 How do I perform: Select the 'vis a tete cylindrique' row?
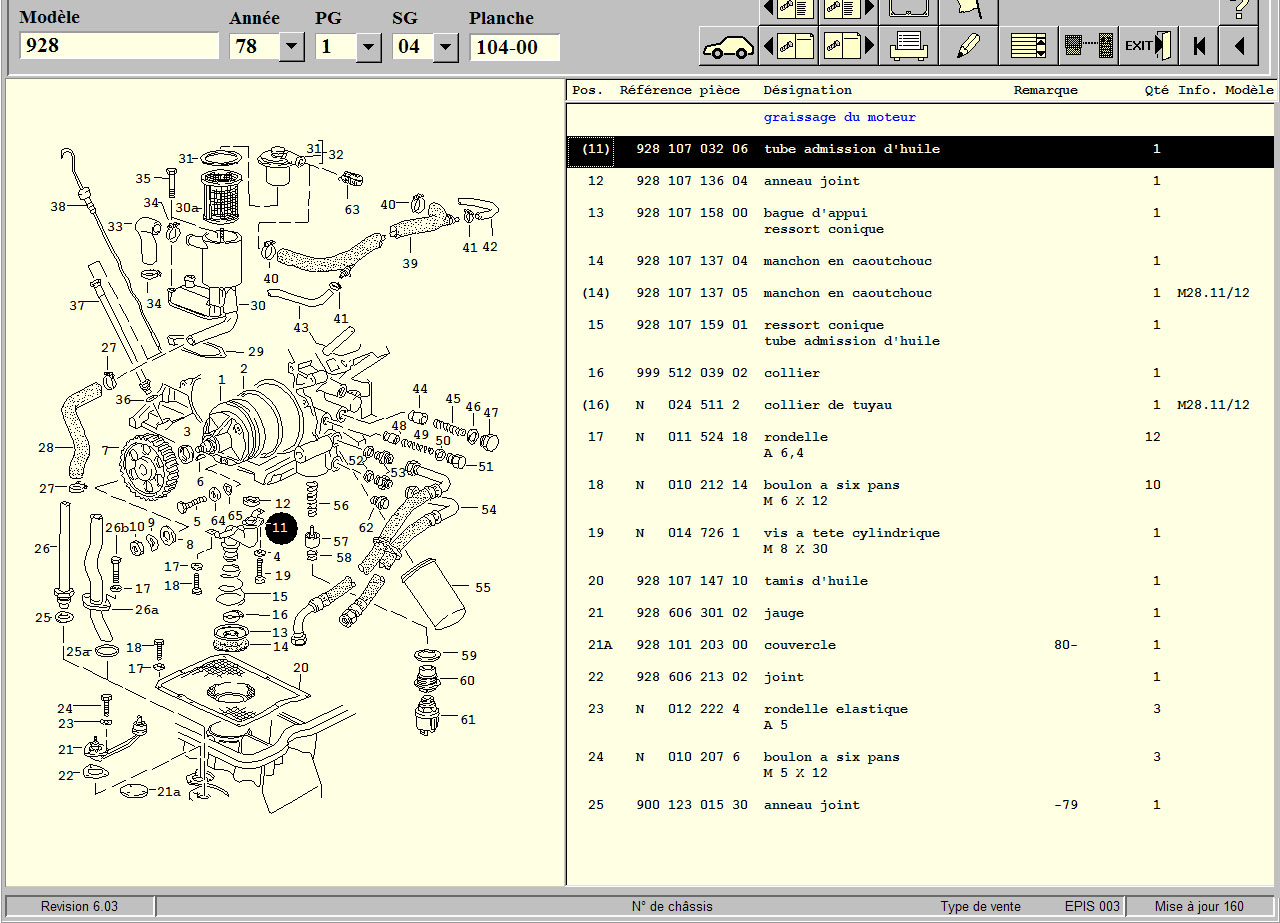(x=921, y=541)
